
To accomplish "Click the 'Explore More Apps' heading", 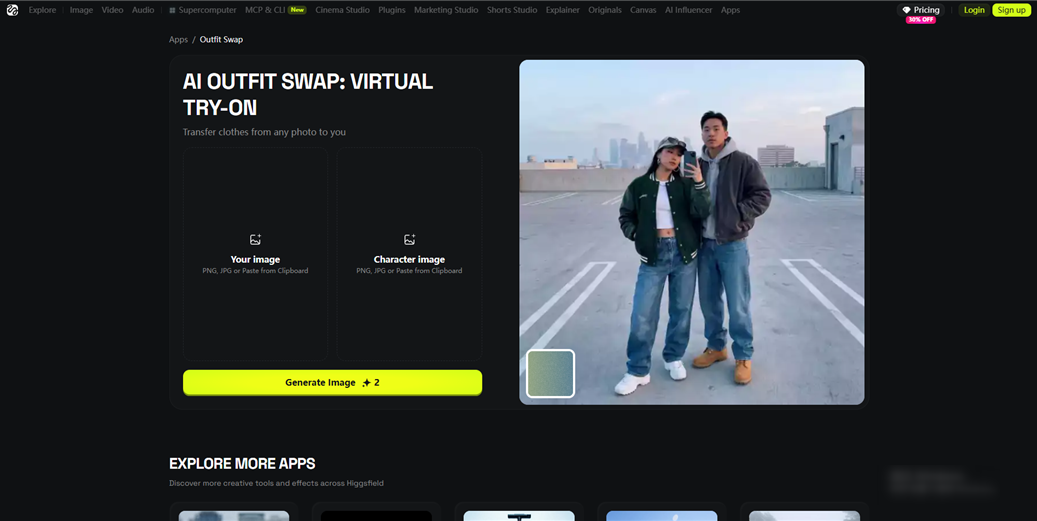I will [242, 463].
